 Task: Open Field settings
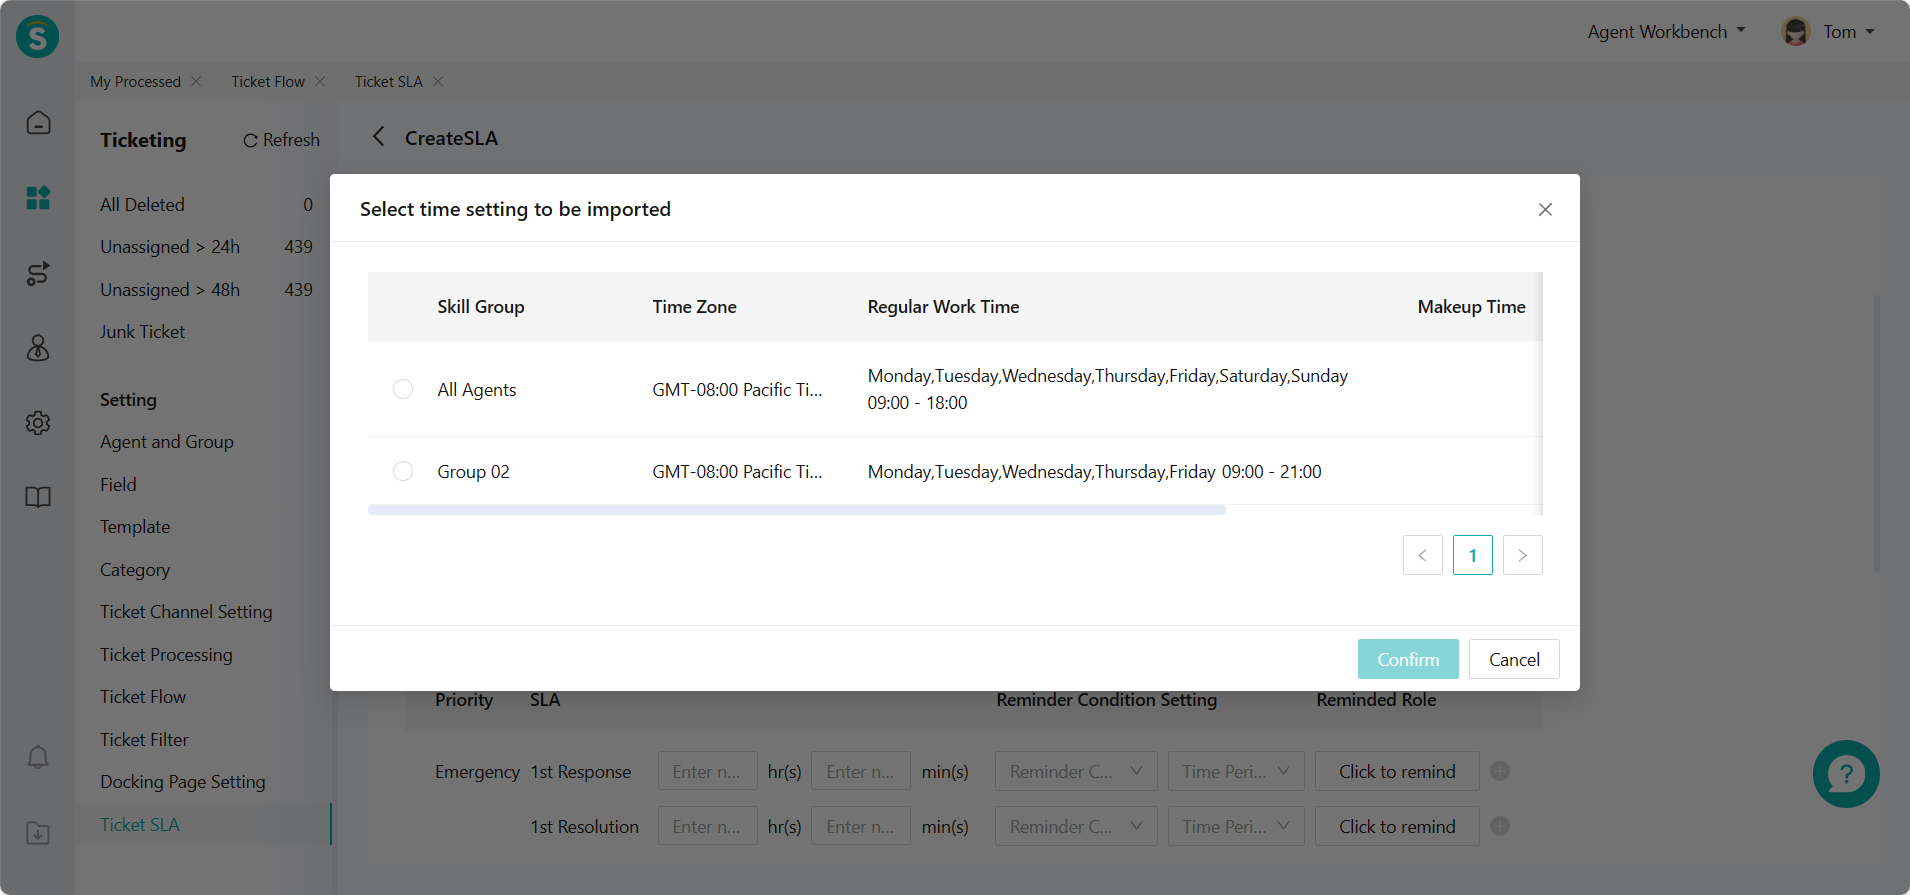pyautogui.click(x=118, y=484)
